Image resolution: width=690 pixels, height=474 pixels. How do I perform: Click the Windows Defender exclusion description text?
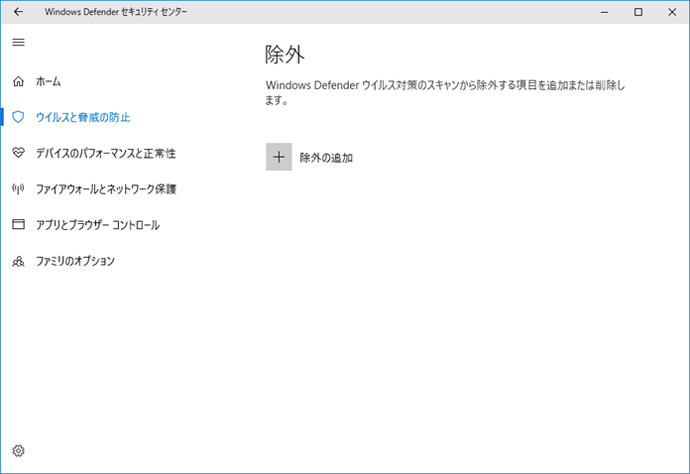coord(445,92)
